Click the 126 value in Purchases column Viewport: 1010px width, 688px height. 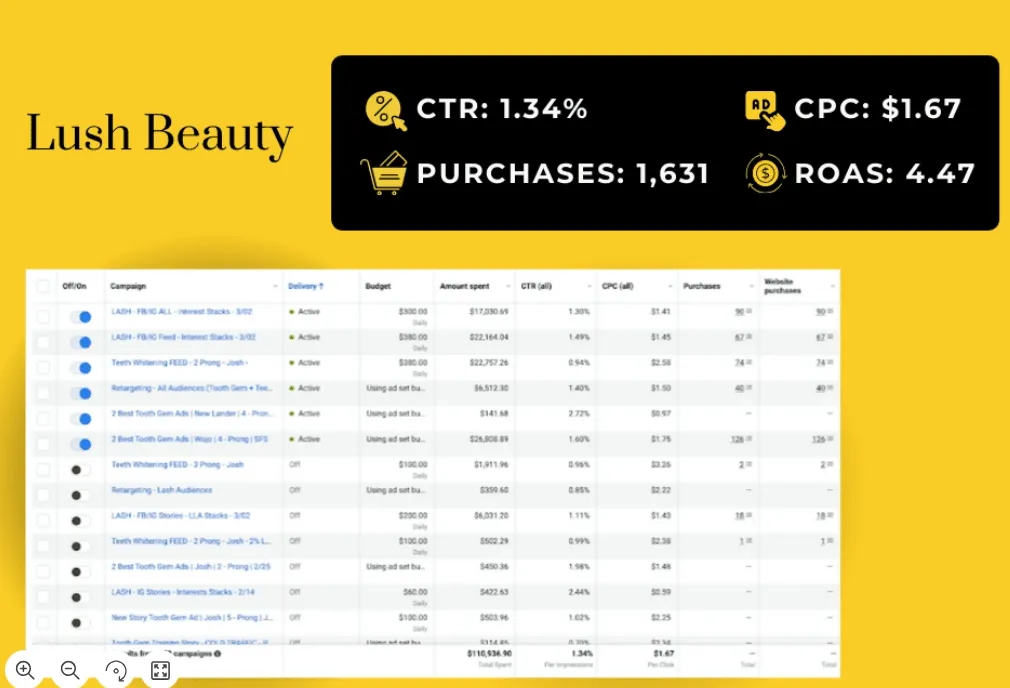pyautogui.click(x=738, y=439)
